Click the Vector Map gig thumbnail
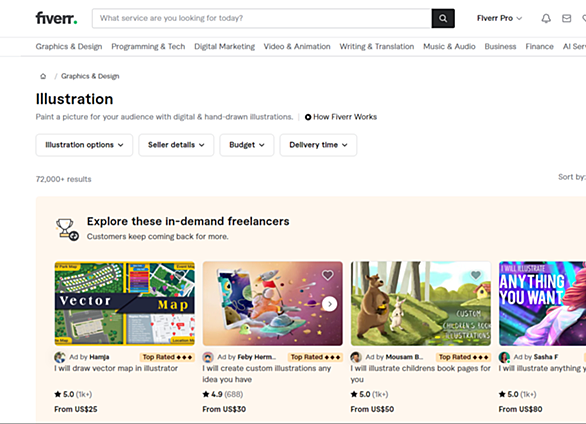586x424 pixels. [x=124, y=303]
